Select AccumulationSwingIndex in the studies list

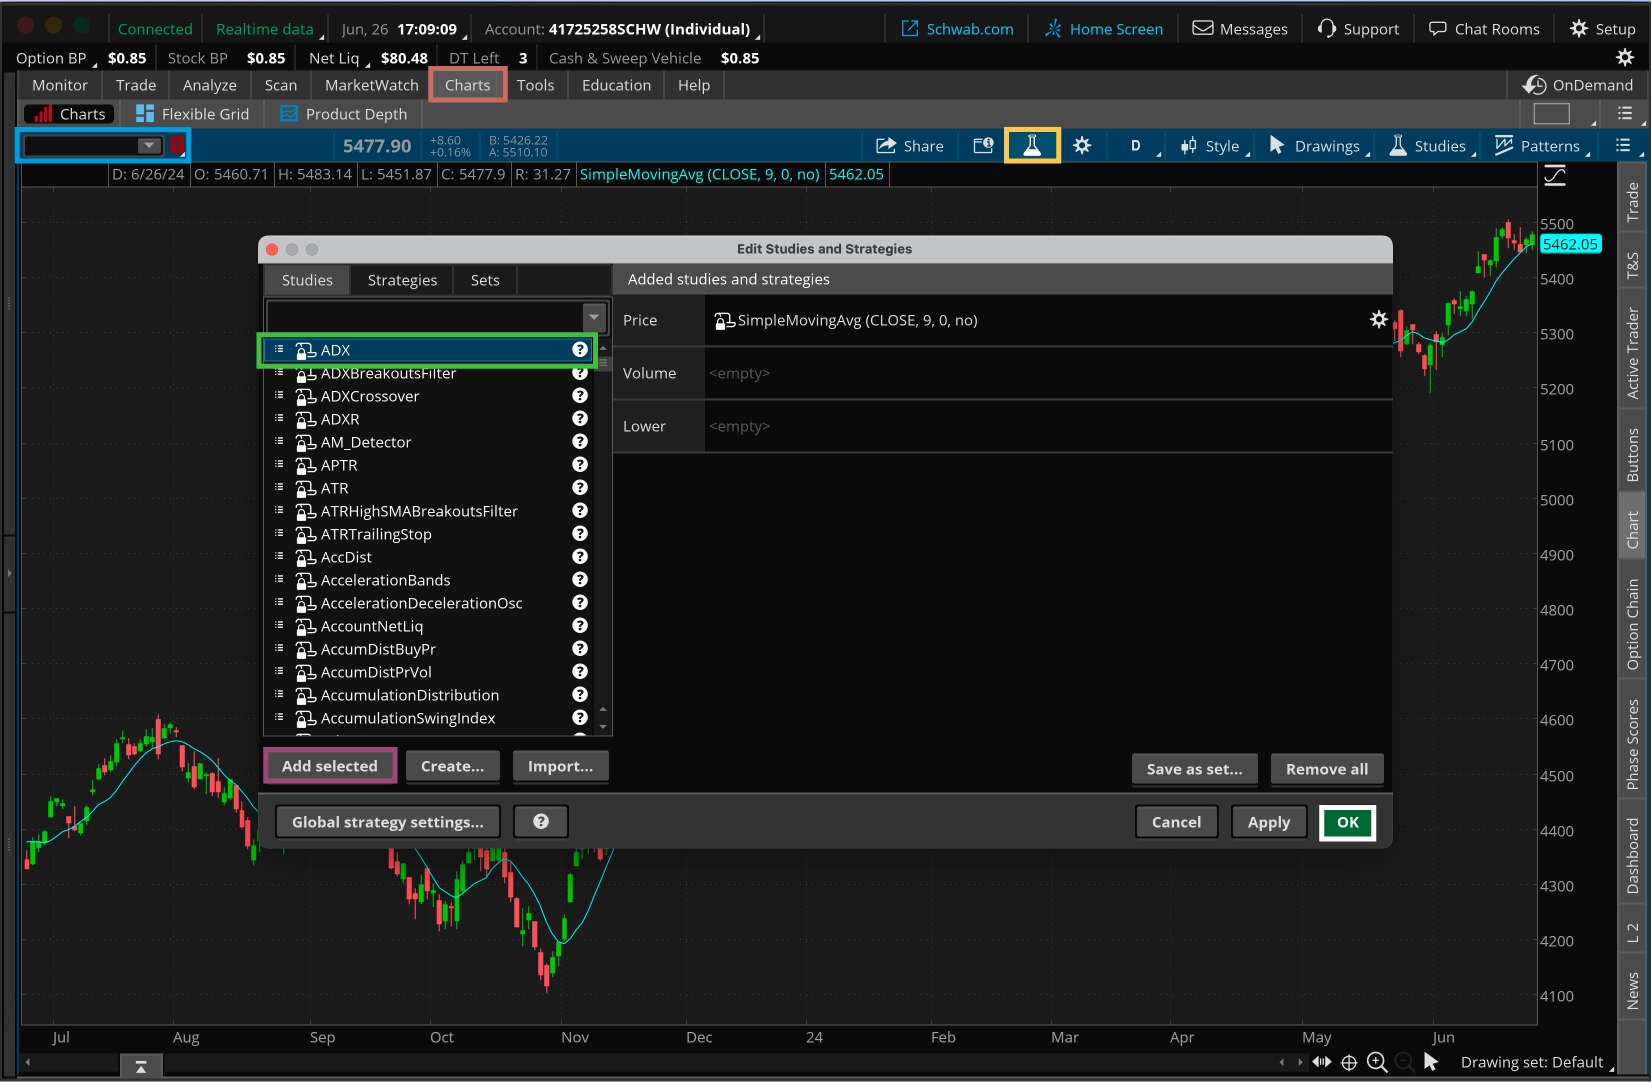tap(430, 718)
